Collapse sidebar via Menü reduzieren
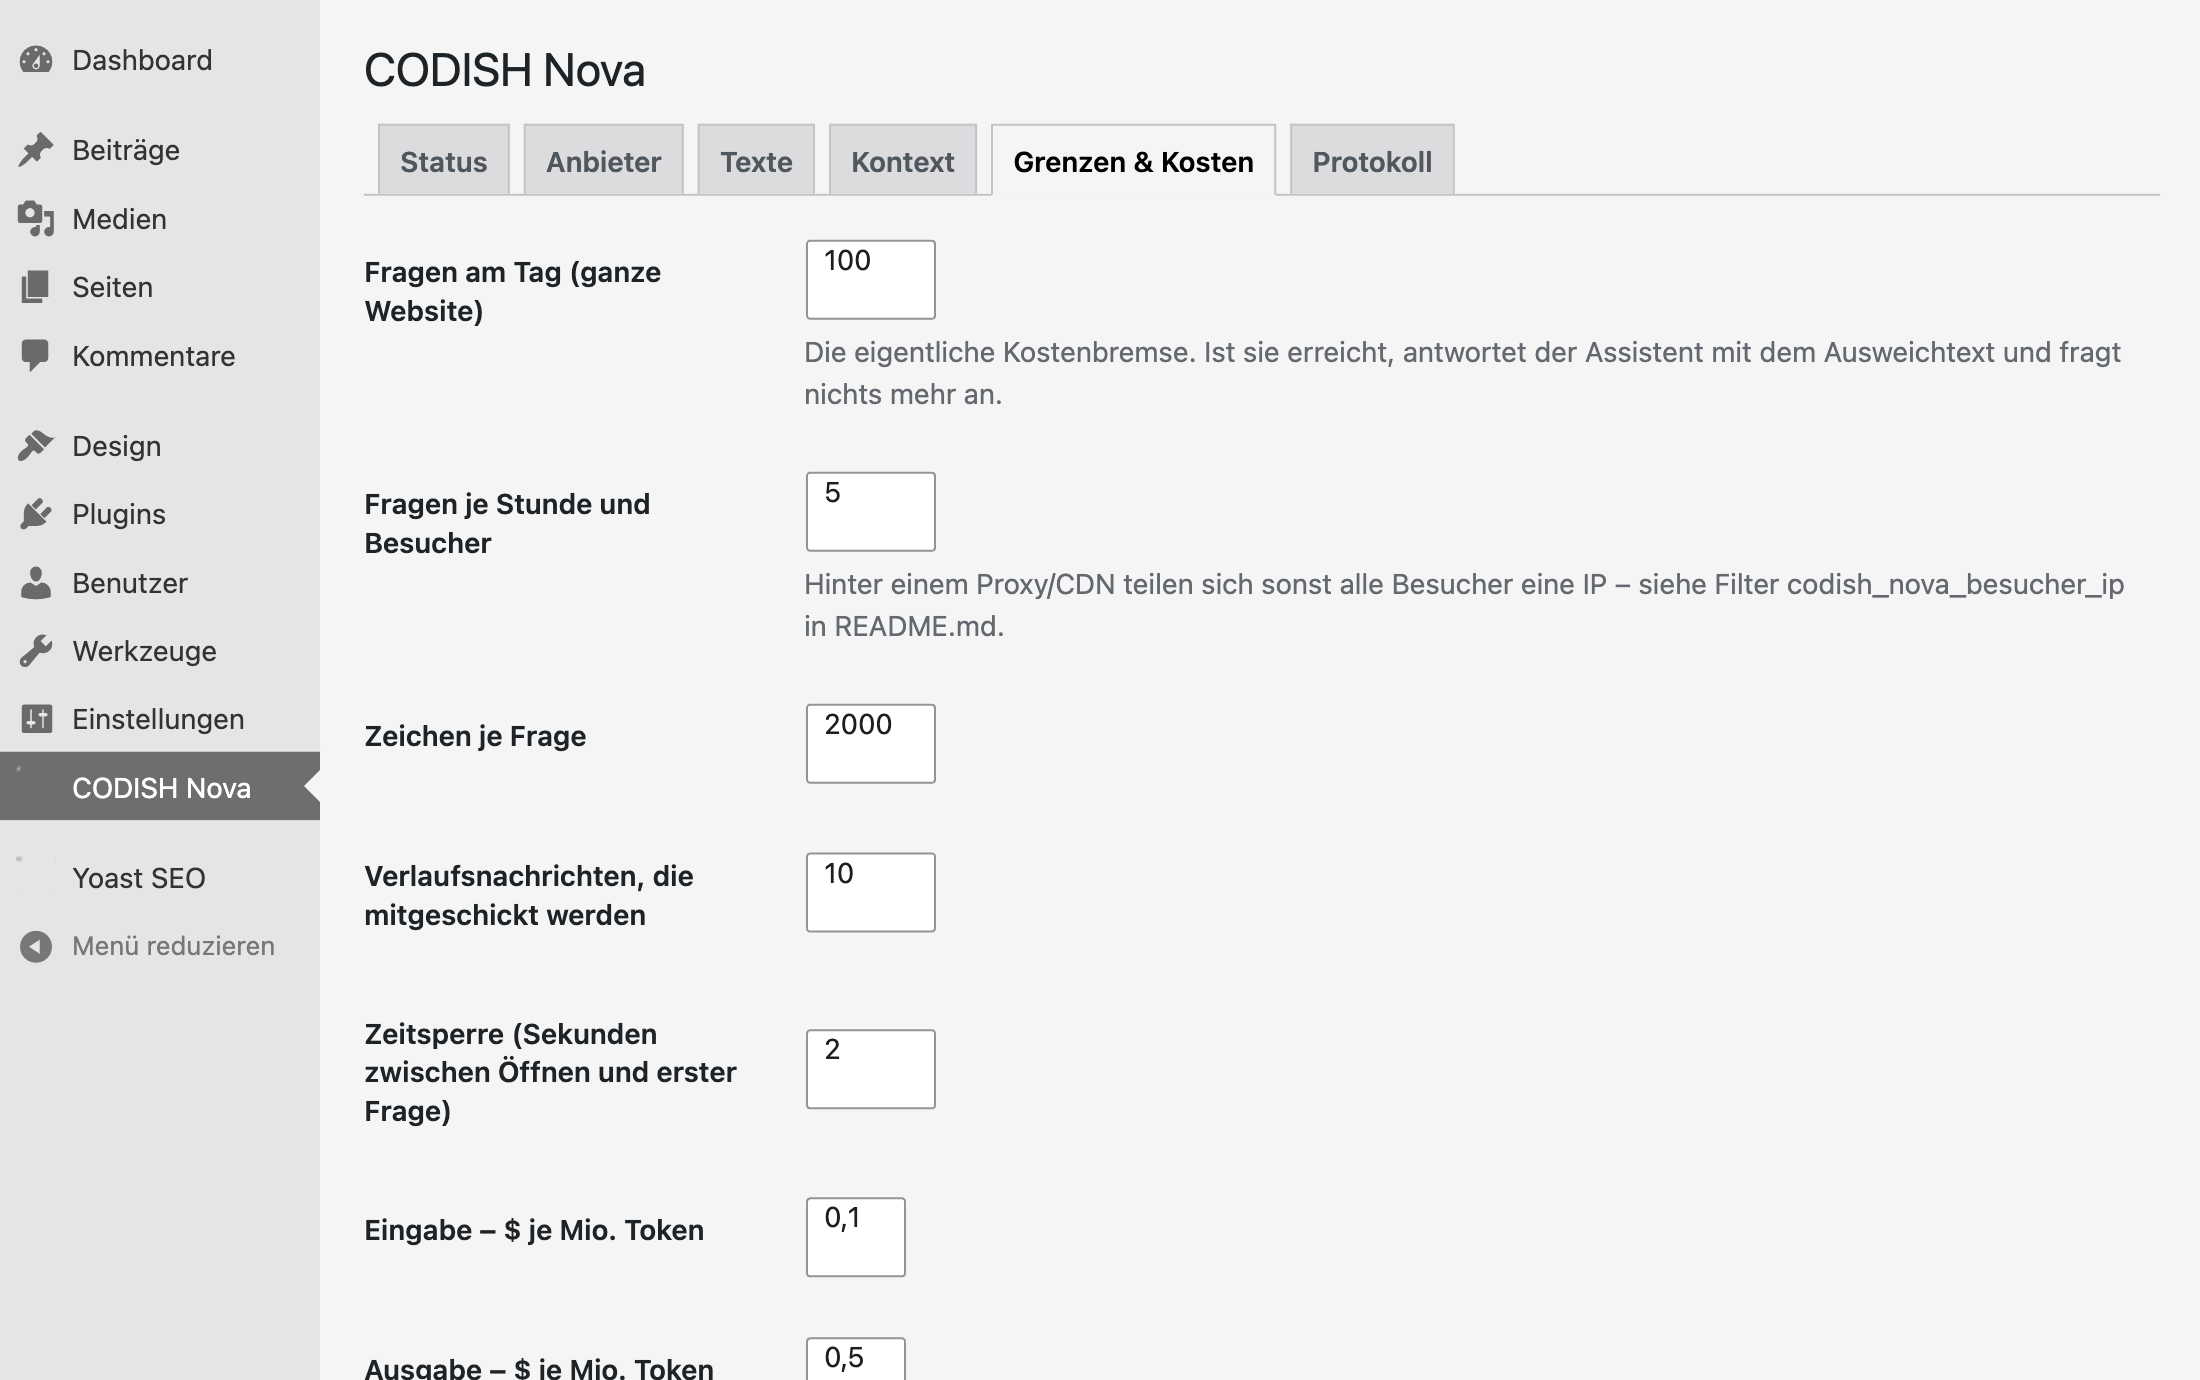Image resolution: width=2200 pixels, height=1380 pixels. coord(160,946)
